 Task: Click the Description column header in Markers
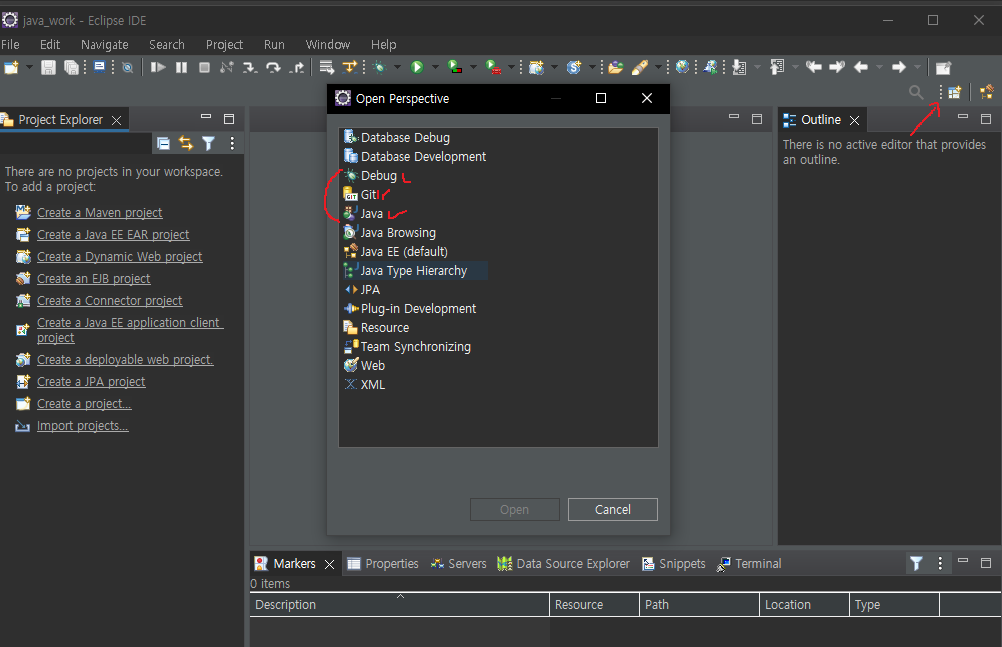coord(399,604)
